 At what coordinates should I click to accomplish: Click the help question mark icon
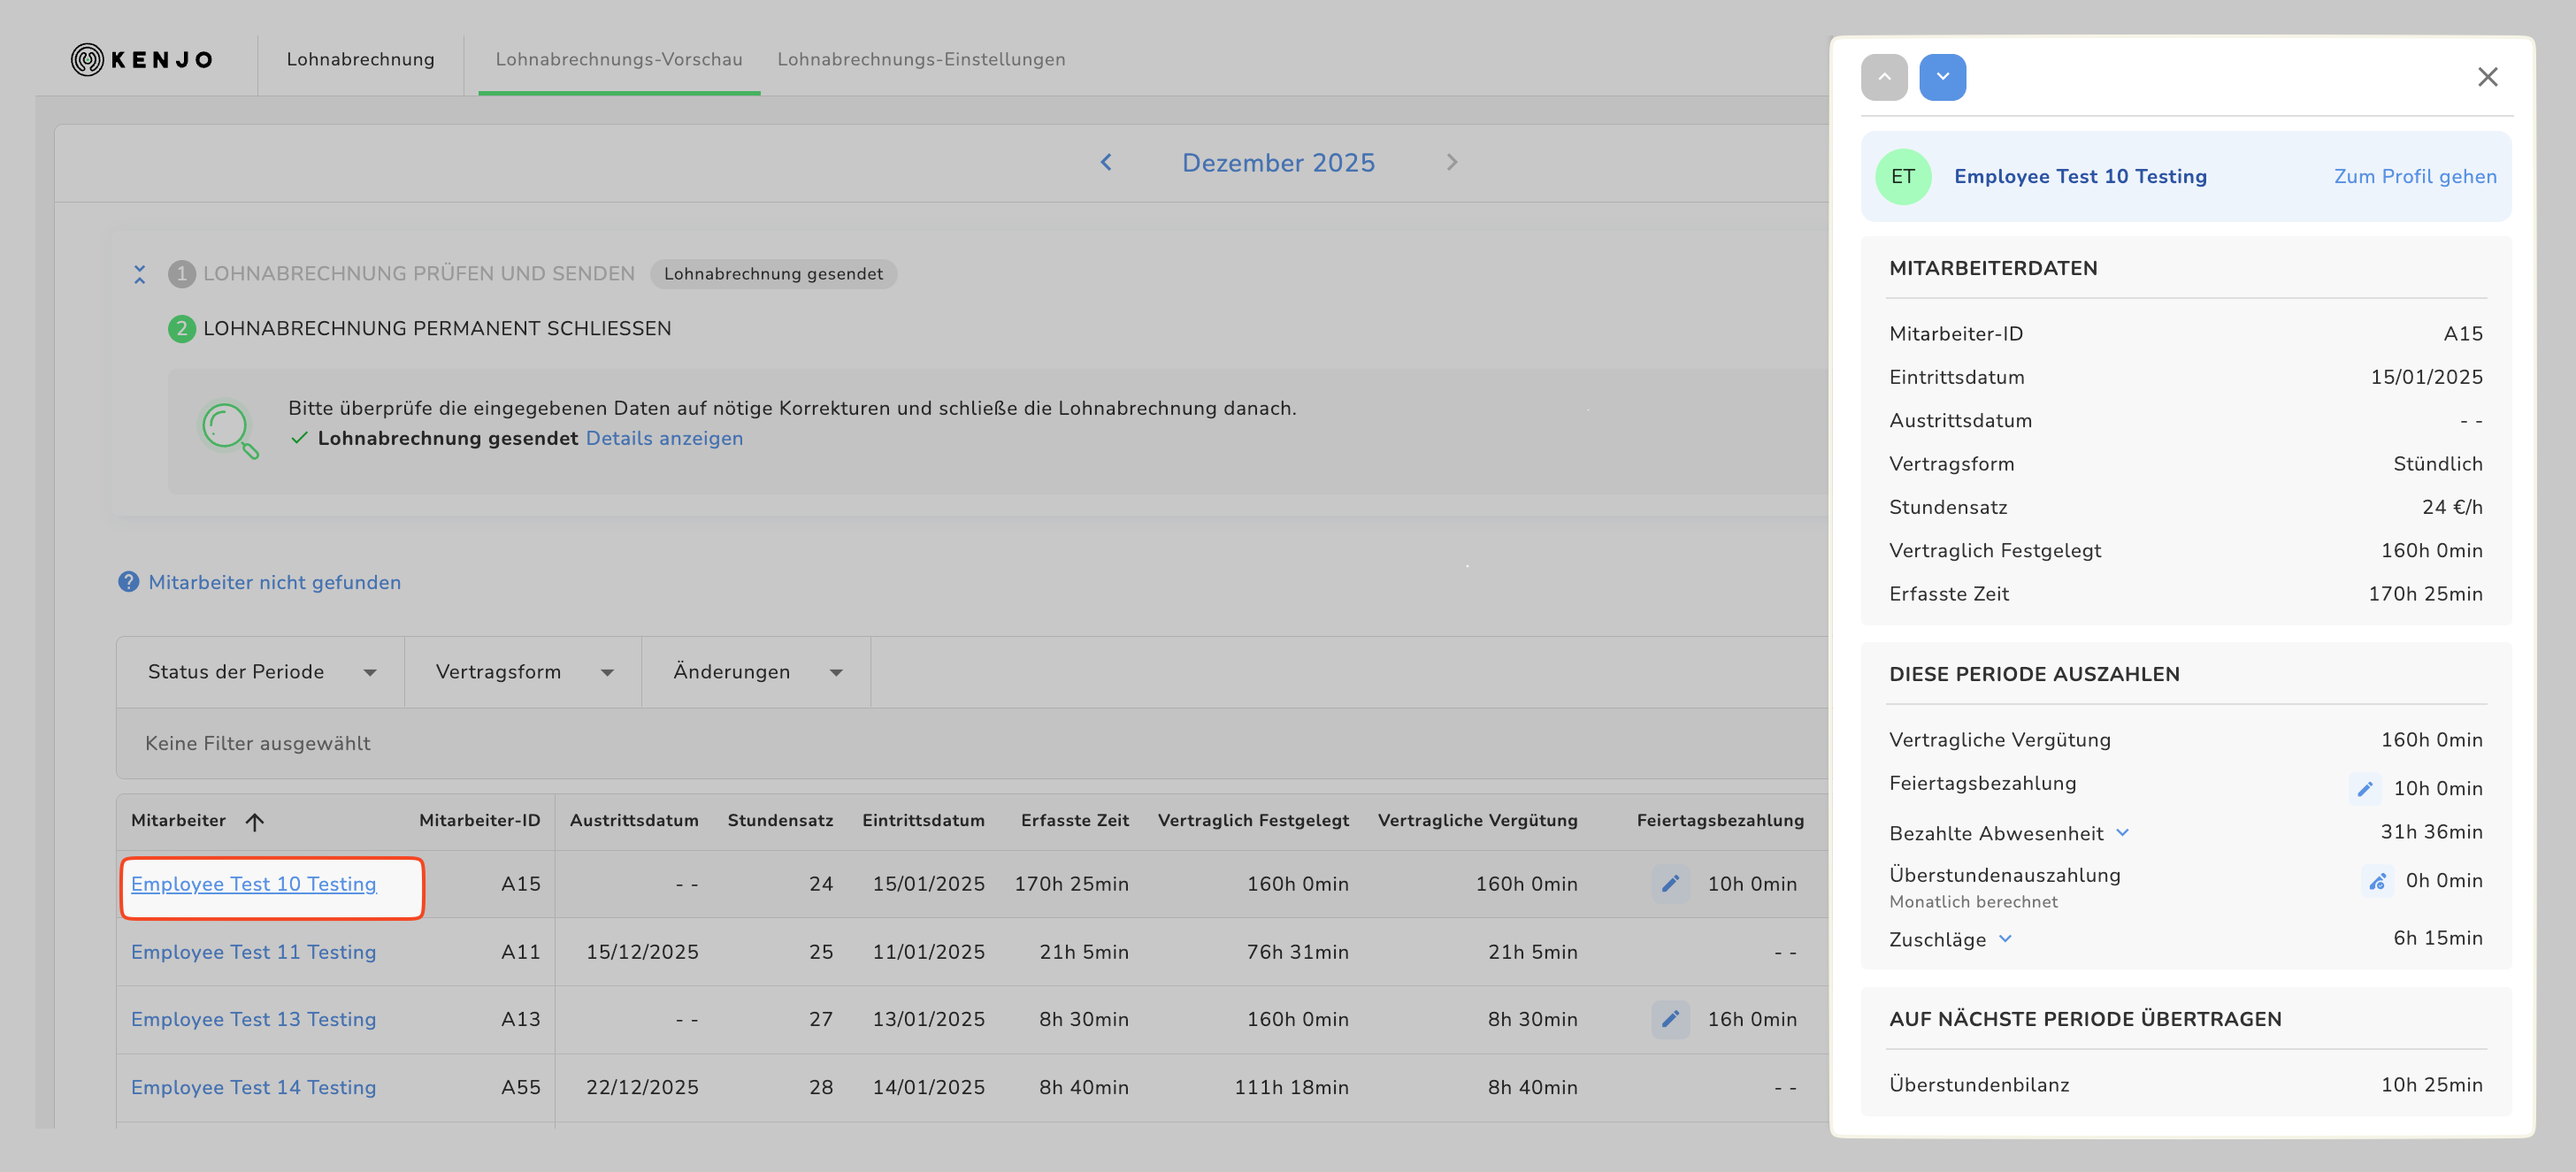(x=129, y=582)
